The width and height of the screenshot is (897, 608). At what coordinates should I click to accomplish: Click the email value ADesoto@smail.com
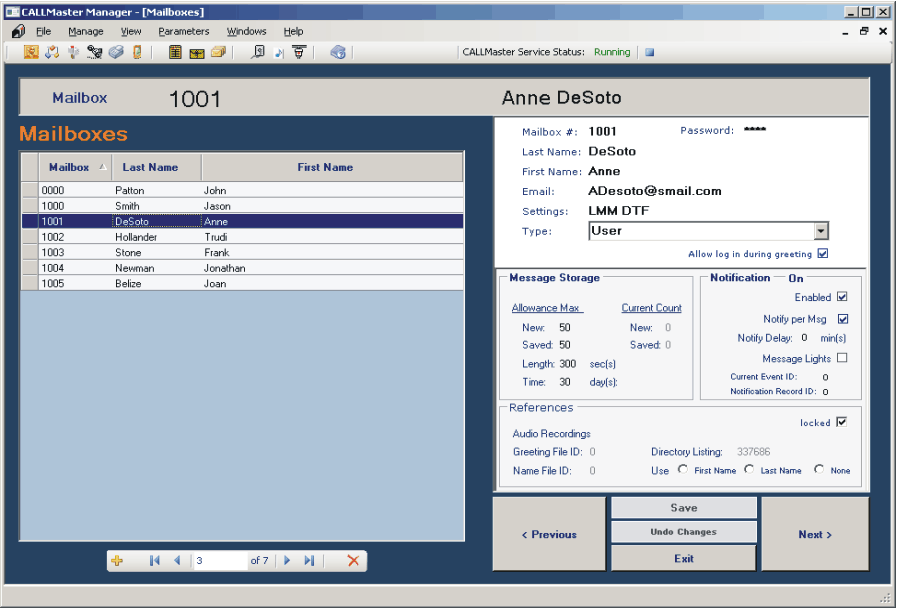pos(654,191)
